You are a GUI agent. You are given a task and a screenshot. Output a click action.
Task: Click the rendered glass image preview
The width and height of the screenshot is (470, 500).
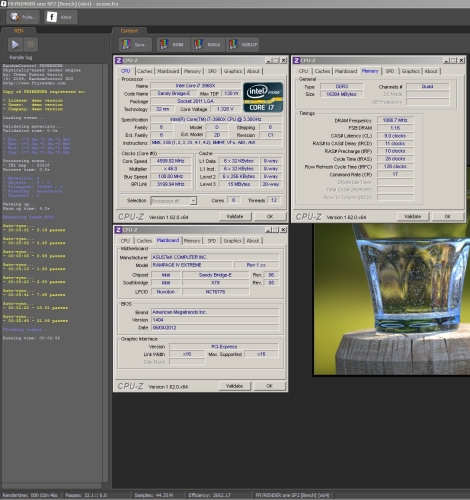(x=392, y=299)
